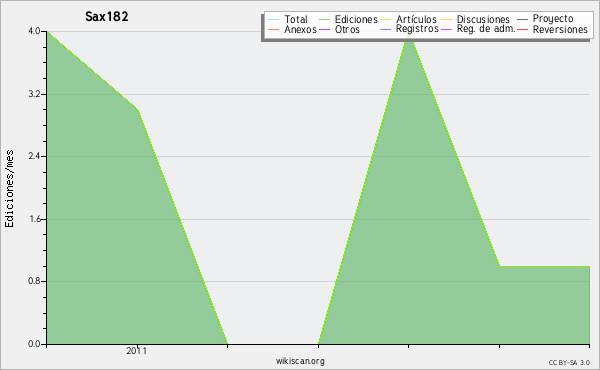
Task: Click the Otros legend label
Action: click(347, 29)
